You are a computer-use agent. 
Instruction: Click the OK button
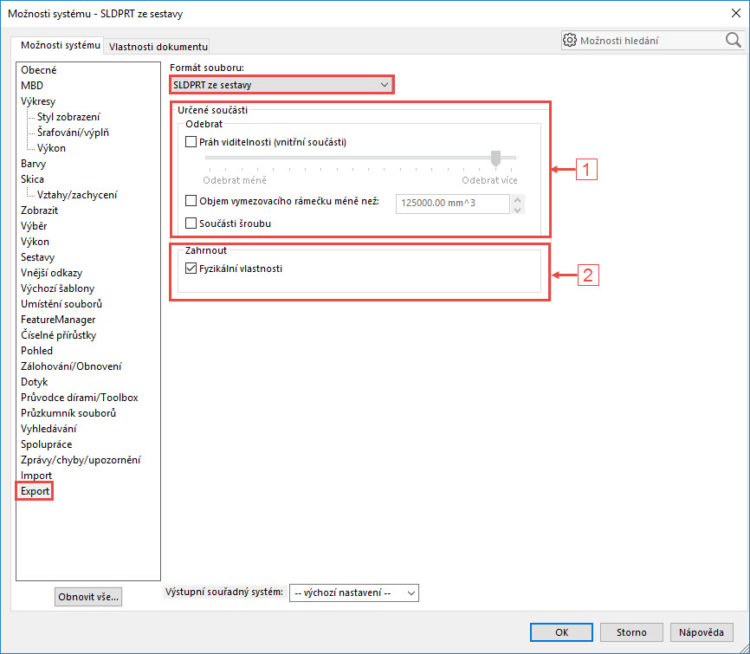tap(562, 632)
